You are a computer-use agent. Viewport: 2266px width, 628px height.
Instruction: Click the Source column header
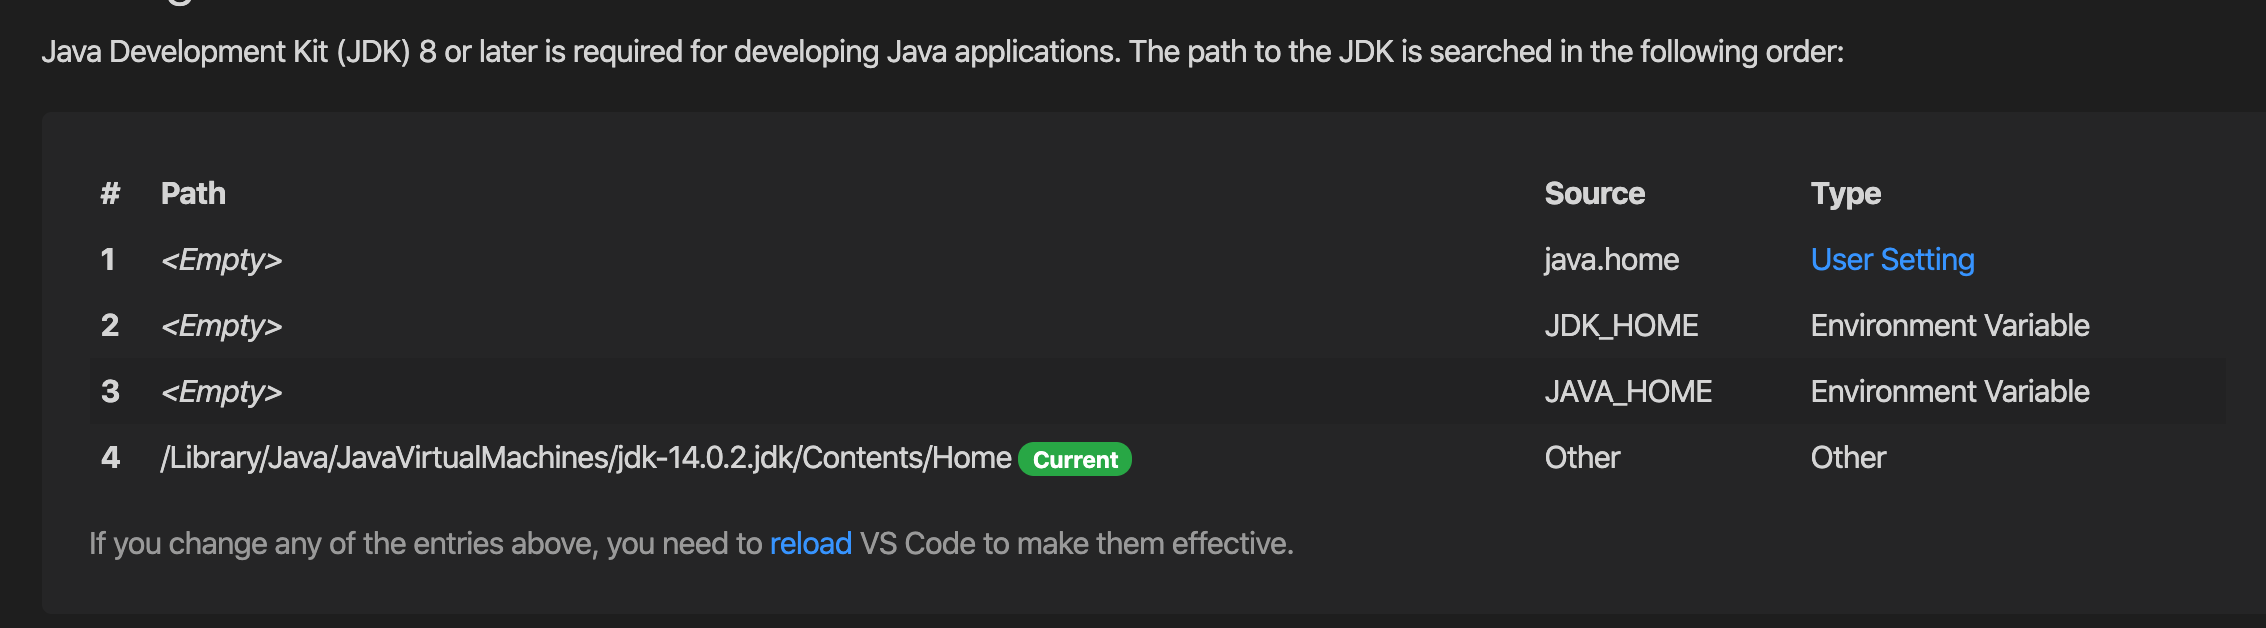pyautogui.click(x=1595, y=193)
